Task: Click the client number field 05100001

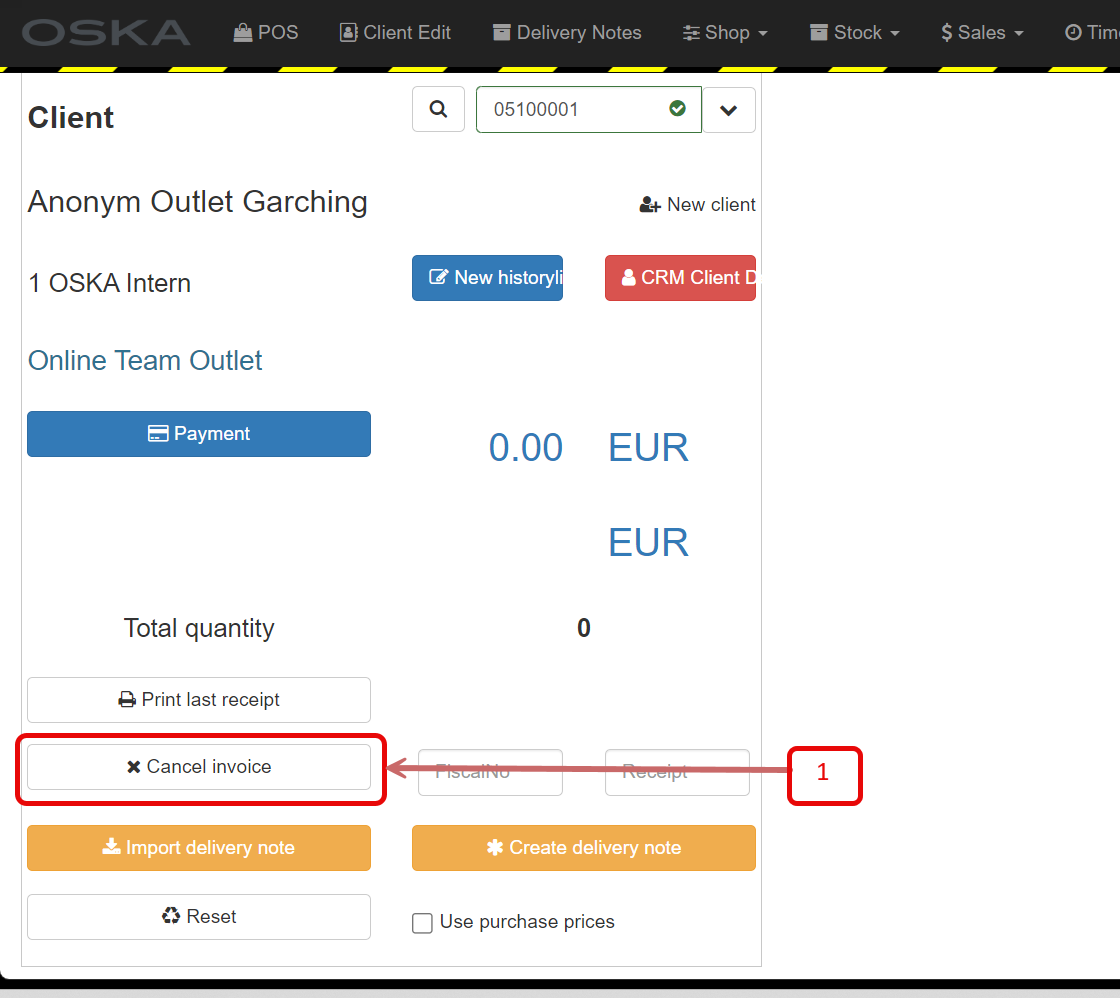Action: [x=589, y=109]
